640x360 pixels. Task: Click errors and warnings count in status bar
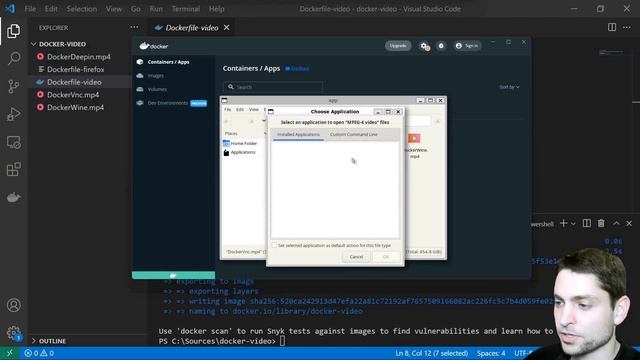[39, 353]
